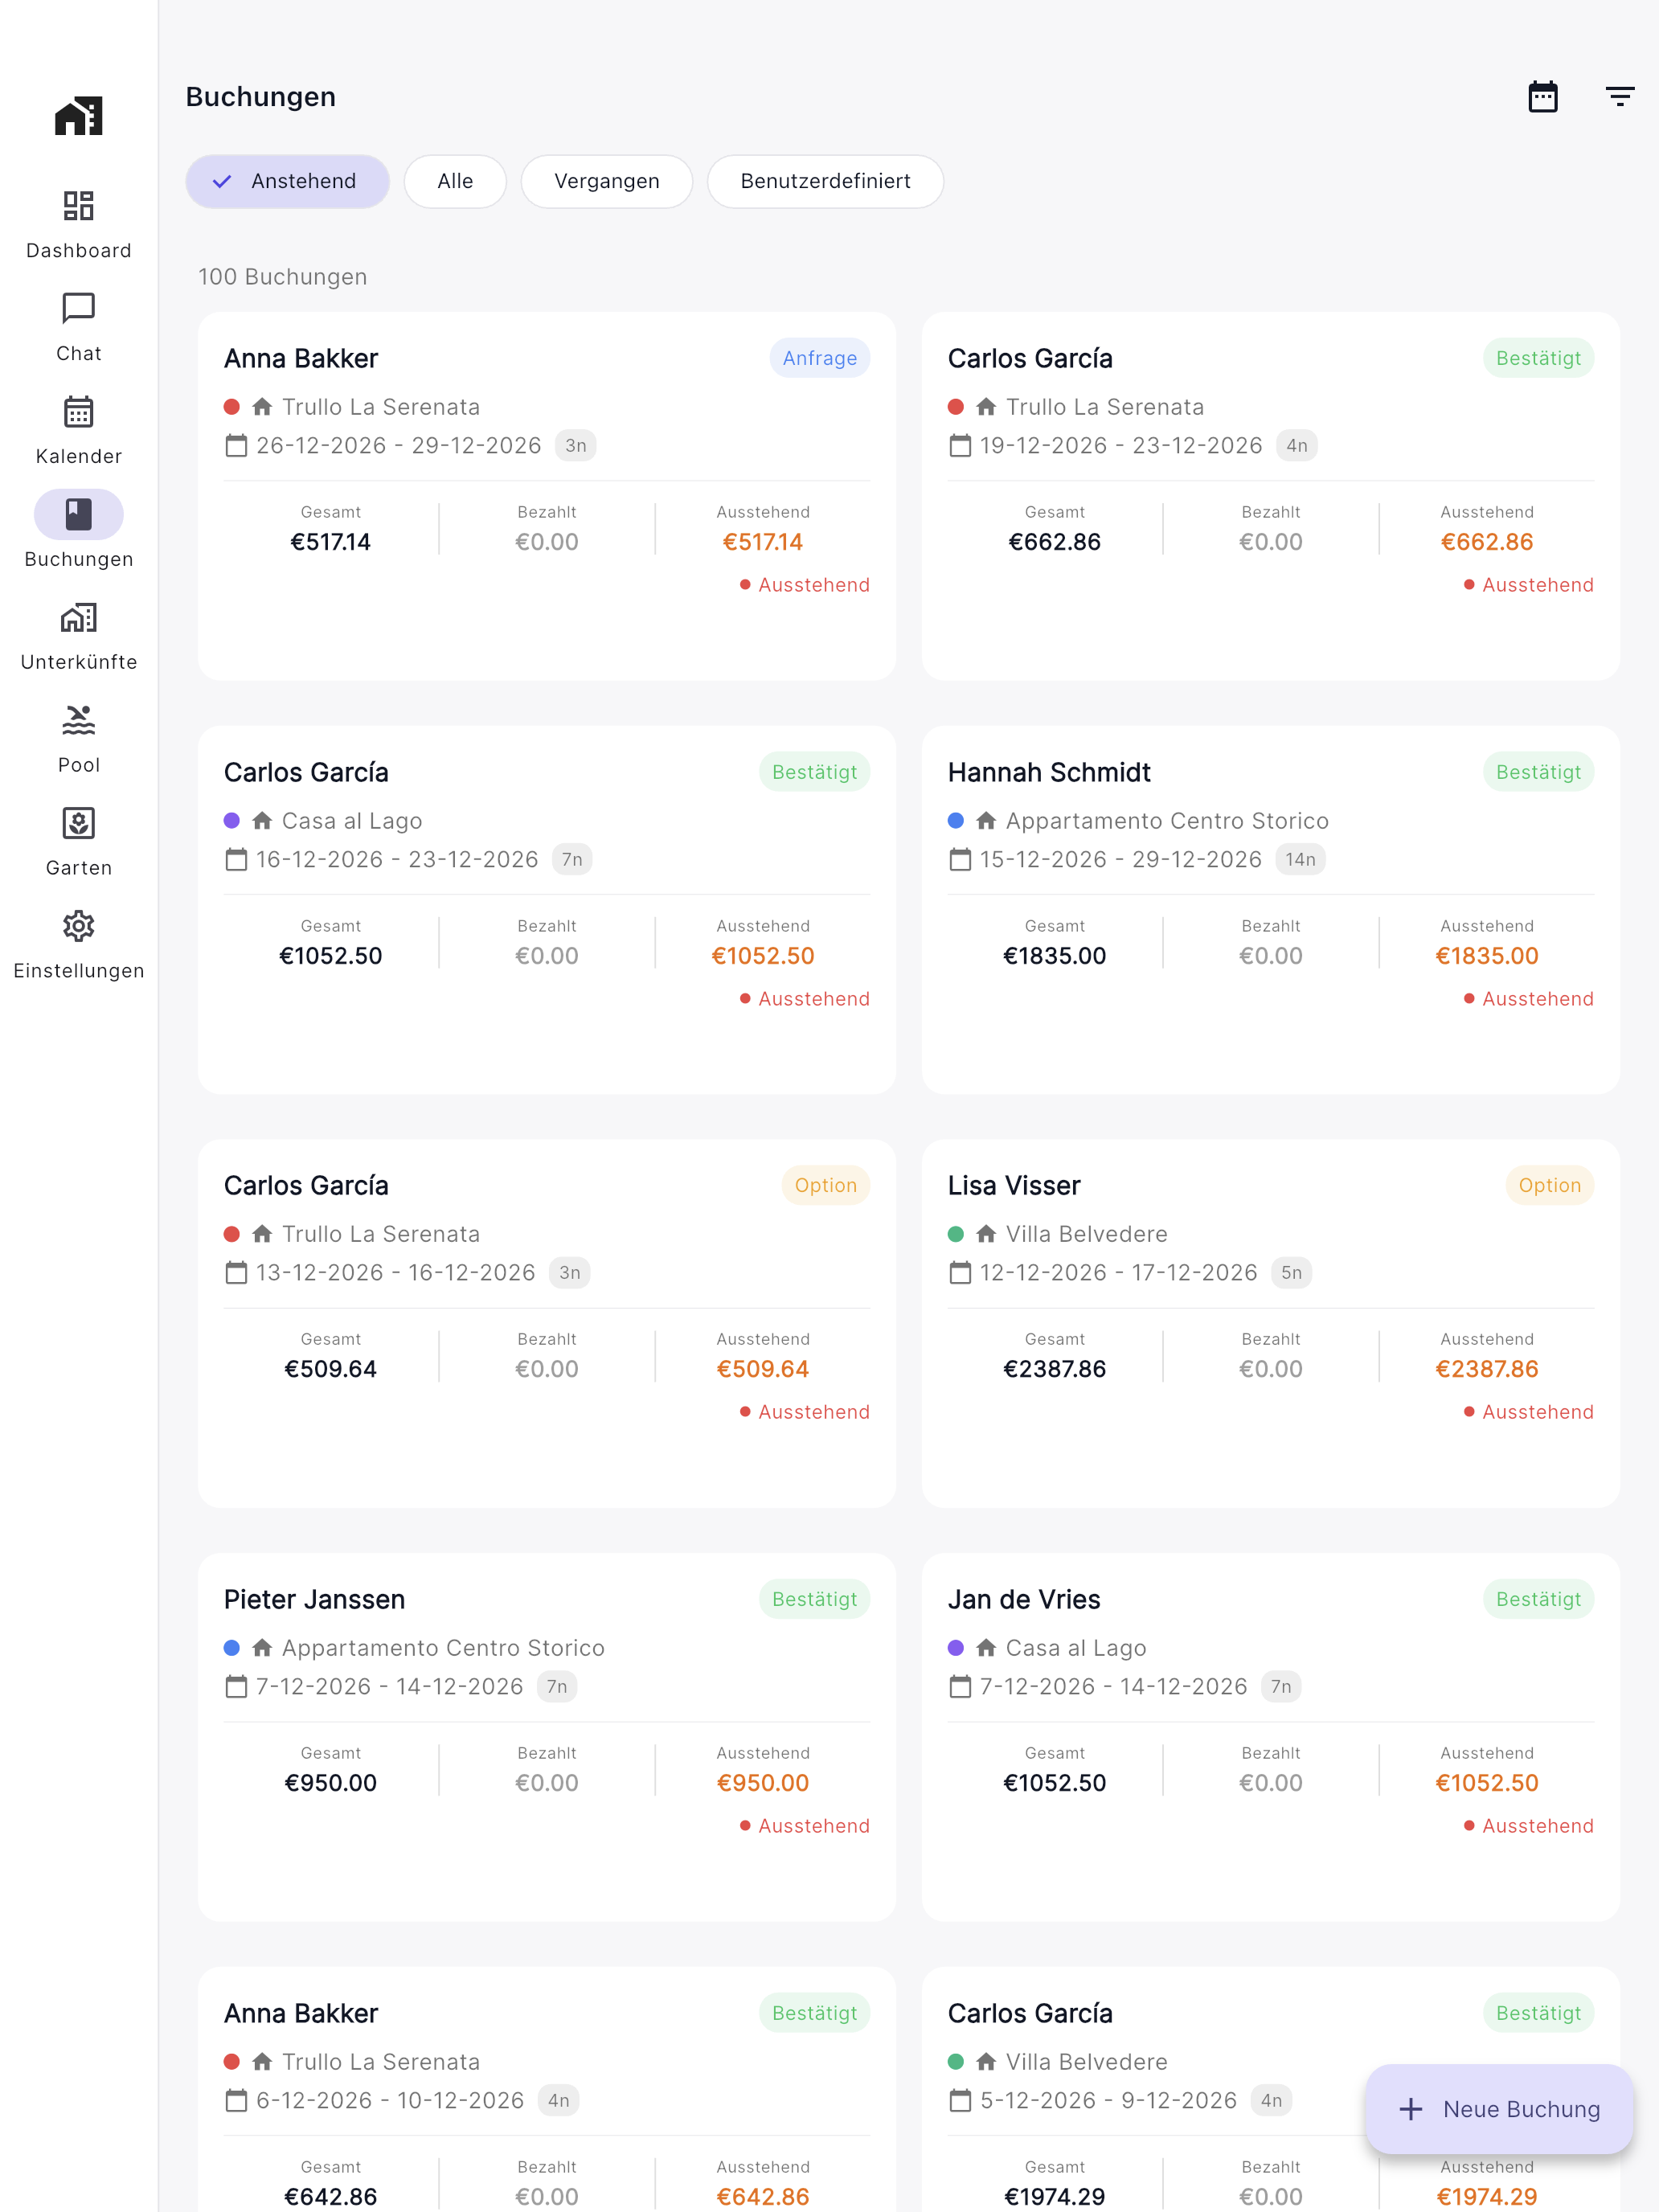1659x2212 pixels.
Task: Click the "5n" nights badge
Action: [1291, 1272]
